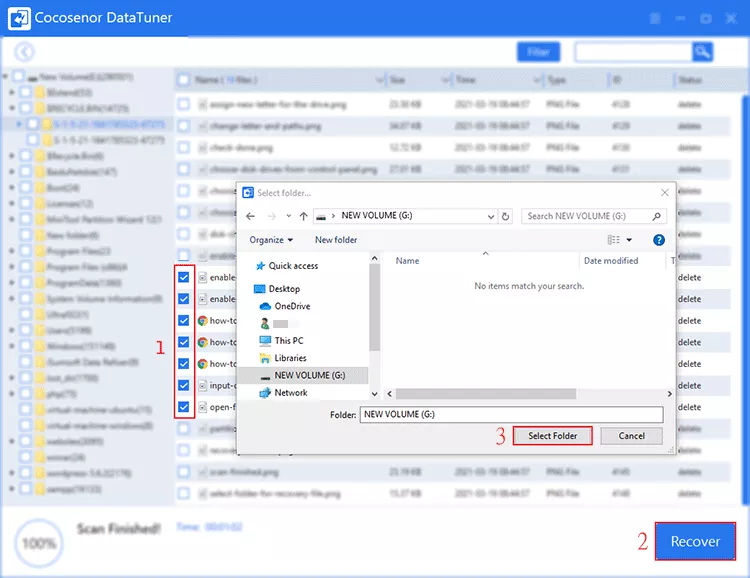This screenshot has width=750, height=578.
Task: Select Quick access in navigation pane
Action: click(293, 266)
